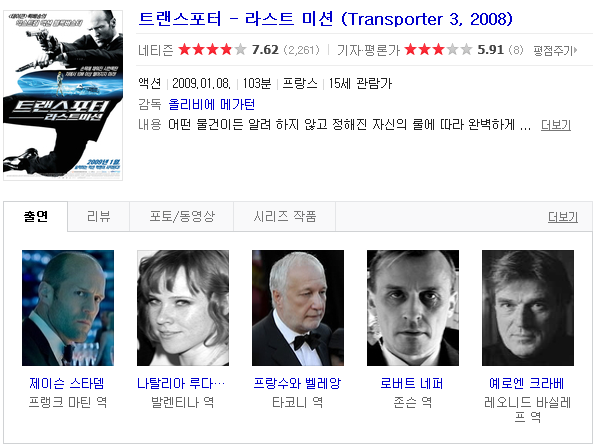Click the netizen red star rating
The width and height of the screenshot is (599, 448).
[212, 50]
